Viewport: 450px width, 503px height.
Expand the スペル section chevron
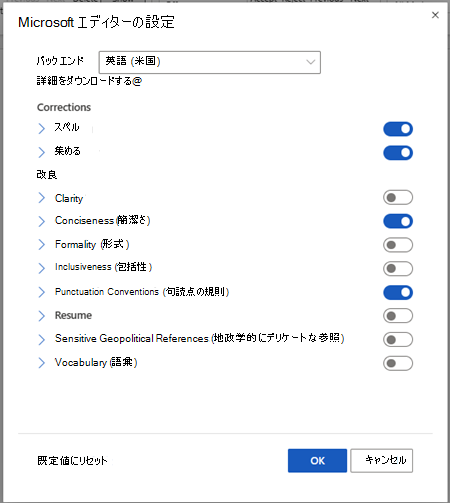pyautogui.click(x=41, y=128)
